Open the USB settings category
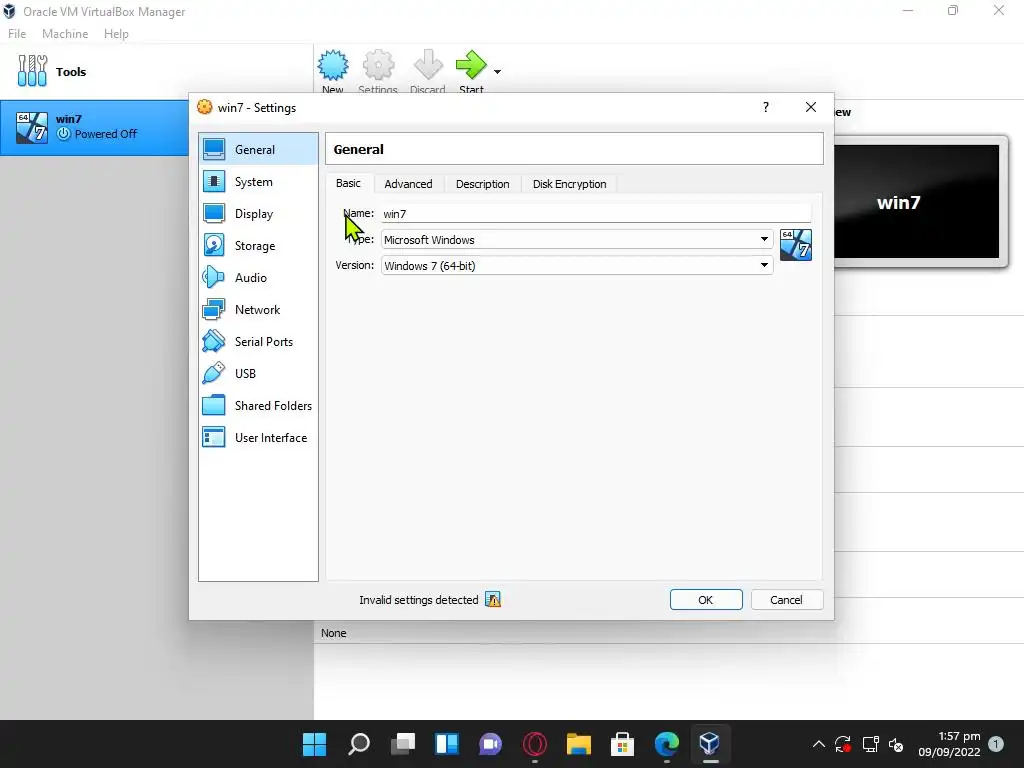 click(x=258, y=374)
